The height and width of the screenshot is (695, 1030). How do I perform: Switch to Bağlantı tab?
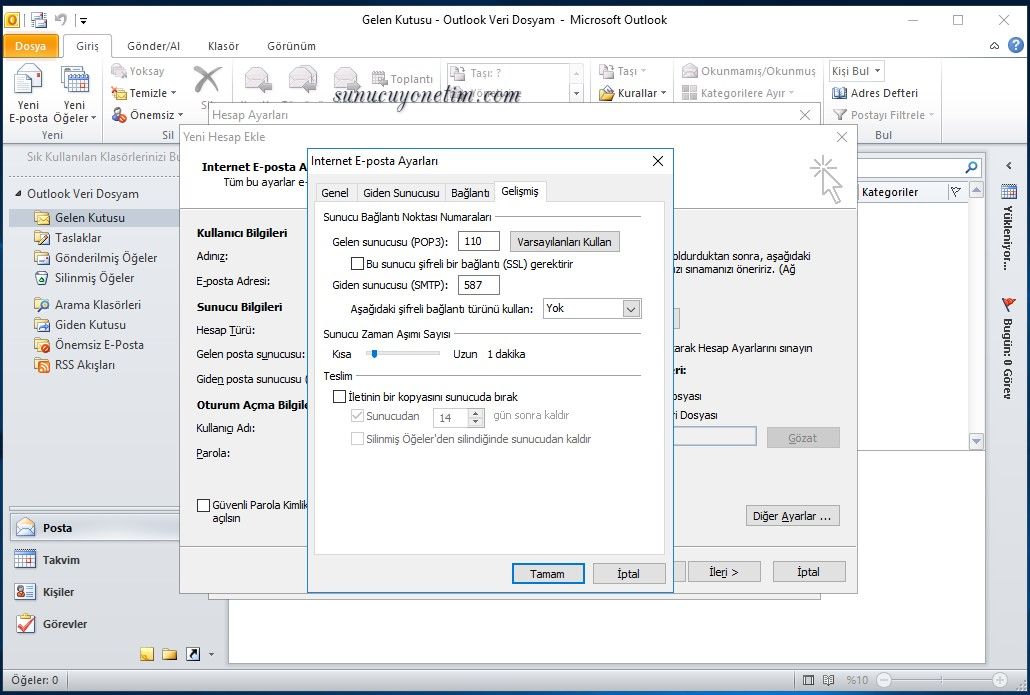470,192
